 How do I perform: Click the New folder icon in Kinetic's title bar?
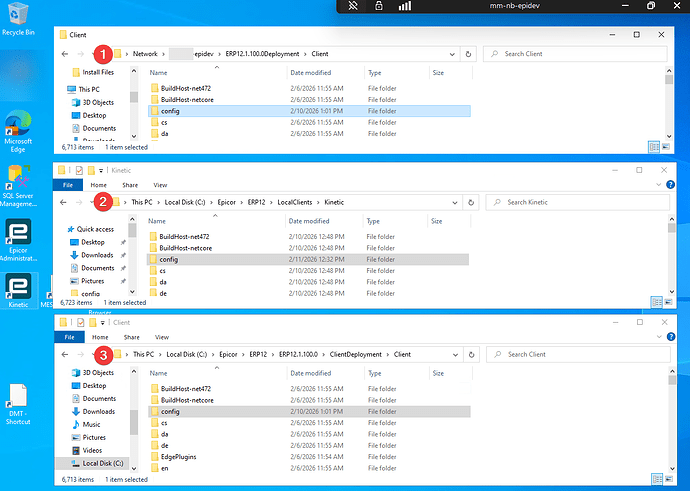(91, 170)
